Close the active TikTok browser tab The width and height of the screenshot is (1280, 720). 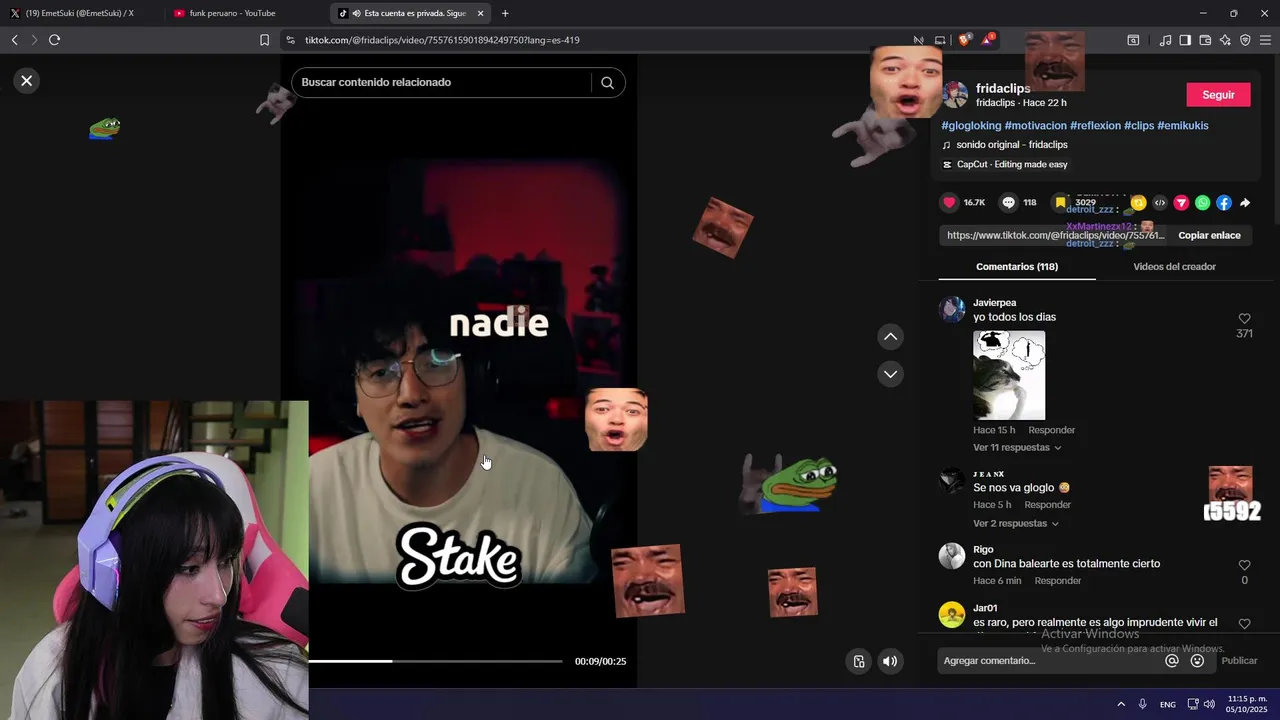pos(480,13)
